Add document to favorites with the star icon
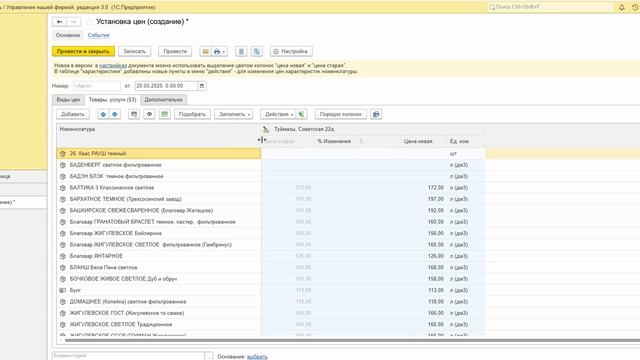Image resolution: width=640 pixels, height=360 pixels. click(89, 22)
